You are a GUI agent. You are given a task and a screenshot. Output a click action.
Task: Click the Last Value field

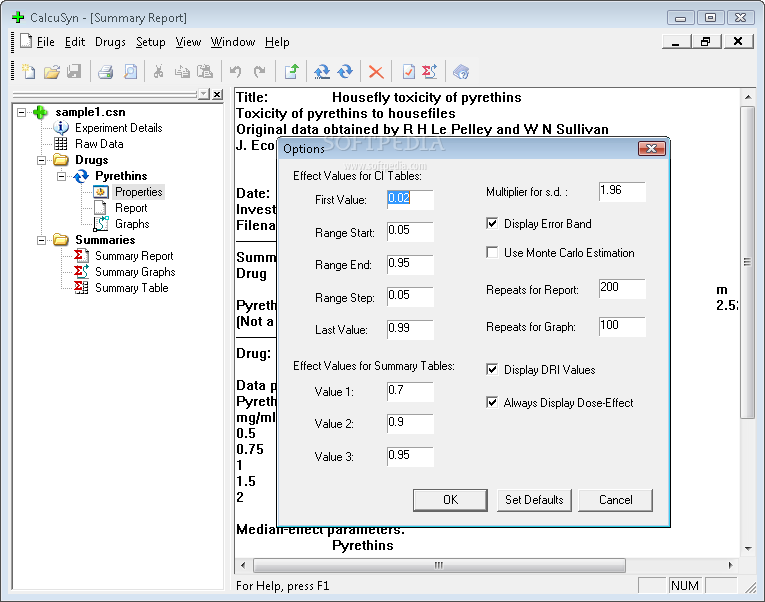[410, 329]
